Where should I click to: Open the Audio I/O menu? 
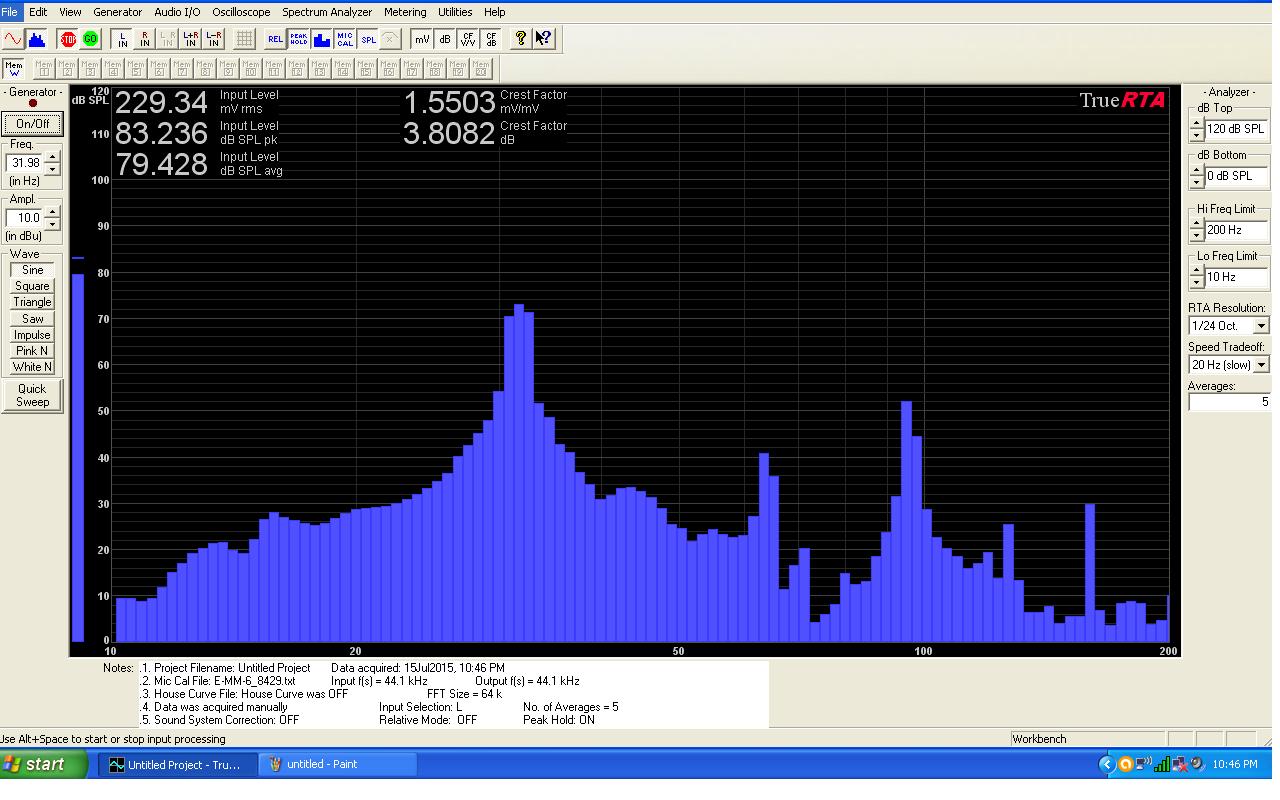coord(177,12)
